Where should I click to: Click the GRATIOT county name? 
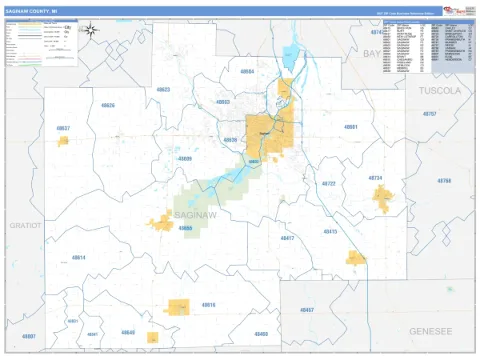[x=25, y=226]
